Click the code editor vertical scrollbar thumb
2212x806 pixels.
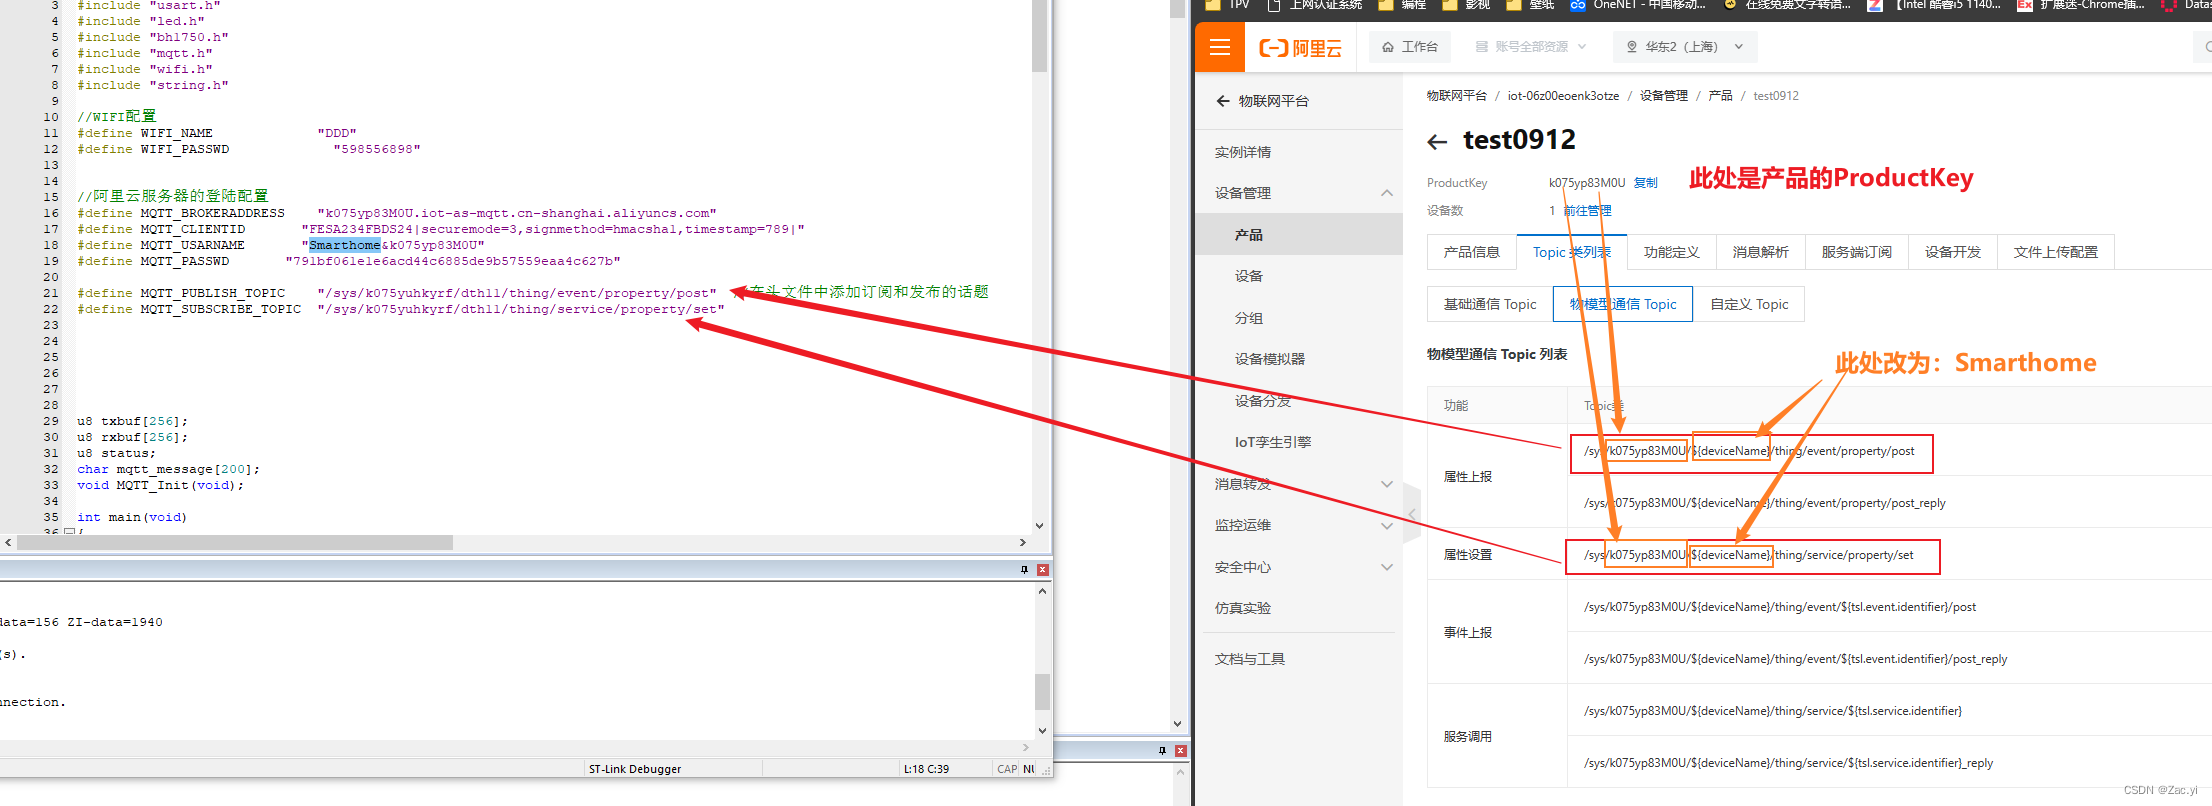pyautogui.click(x=1040, y=36)
